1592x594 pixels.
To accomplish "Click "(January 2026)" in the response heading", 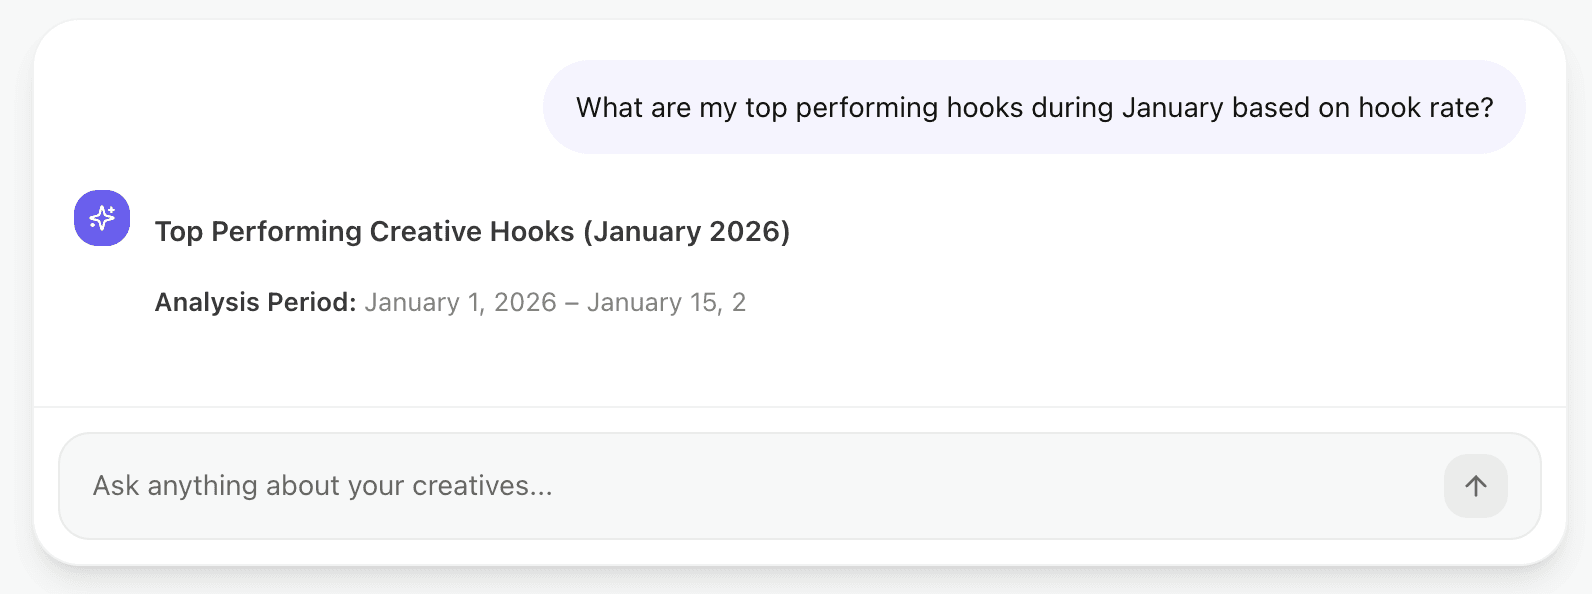I will [x=687, y=232].
